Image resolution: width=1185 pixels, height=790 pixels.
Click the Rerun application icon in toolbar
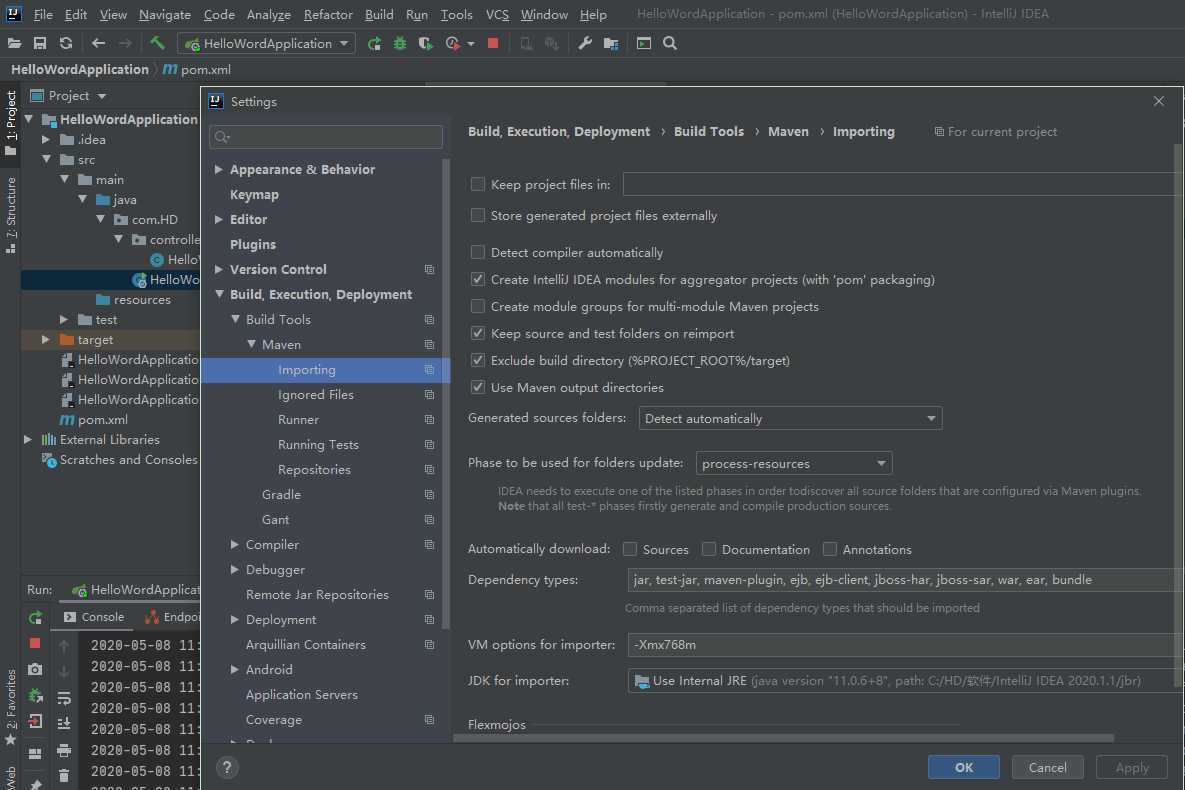tap(374, 44)
